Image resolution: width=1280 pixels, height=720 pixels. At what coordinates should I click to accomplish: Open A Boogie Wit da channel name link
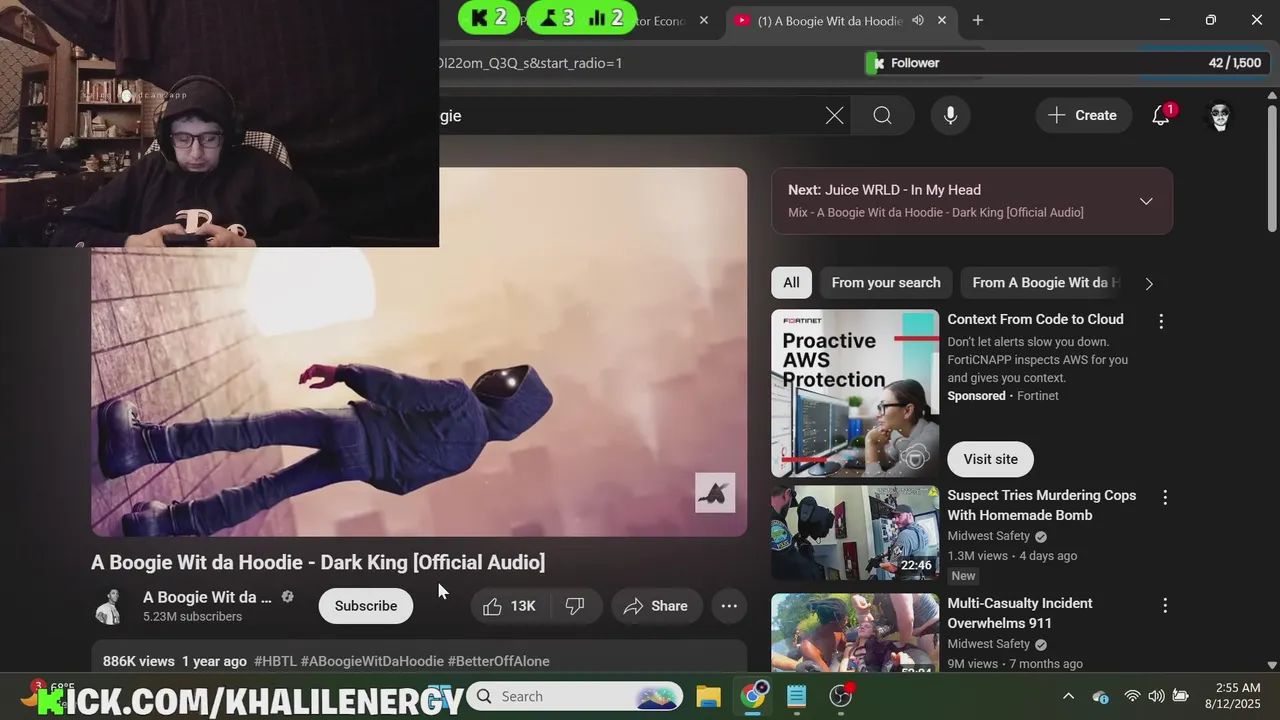[207, 597]
